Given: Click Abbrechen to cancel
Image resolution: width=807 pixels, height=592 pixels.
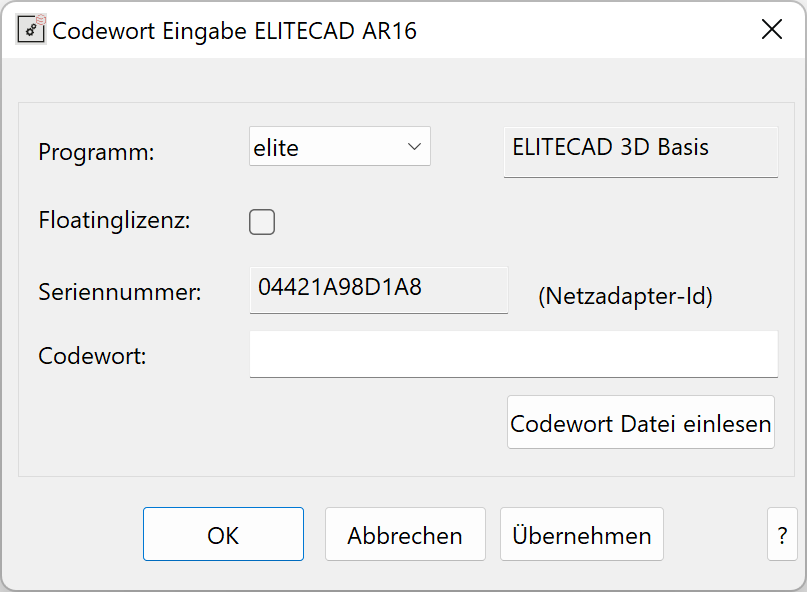Looking at the screenshot, I should [405, 534].
